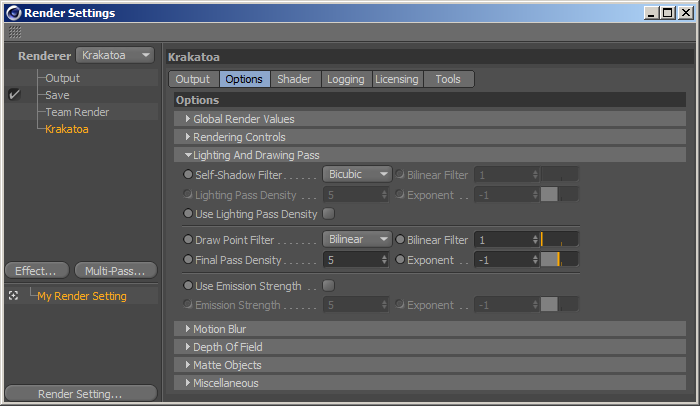
Task: Click the Draw Point Filter animation dot
Action: pos(188,240)
